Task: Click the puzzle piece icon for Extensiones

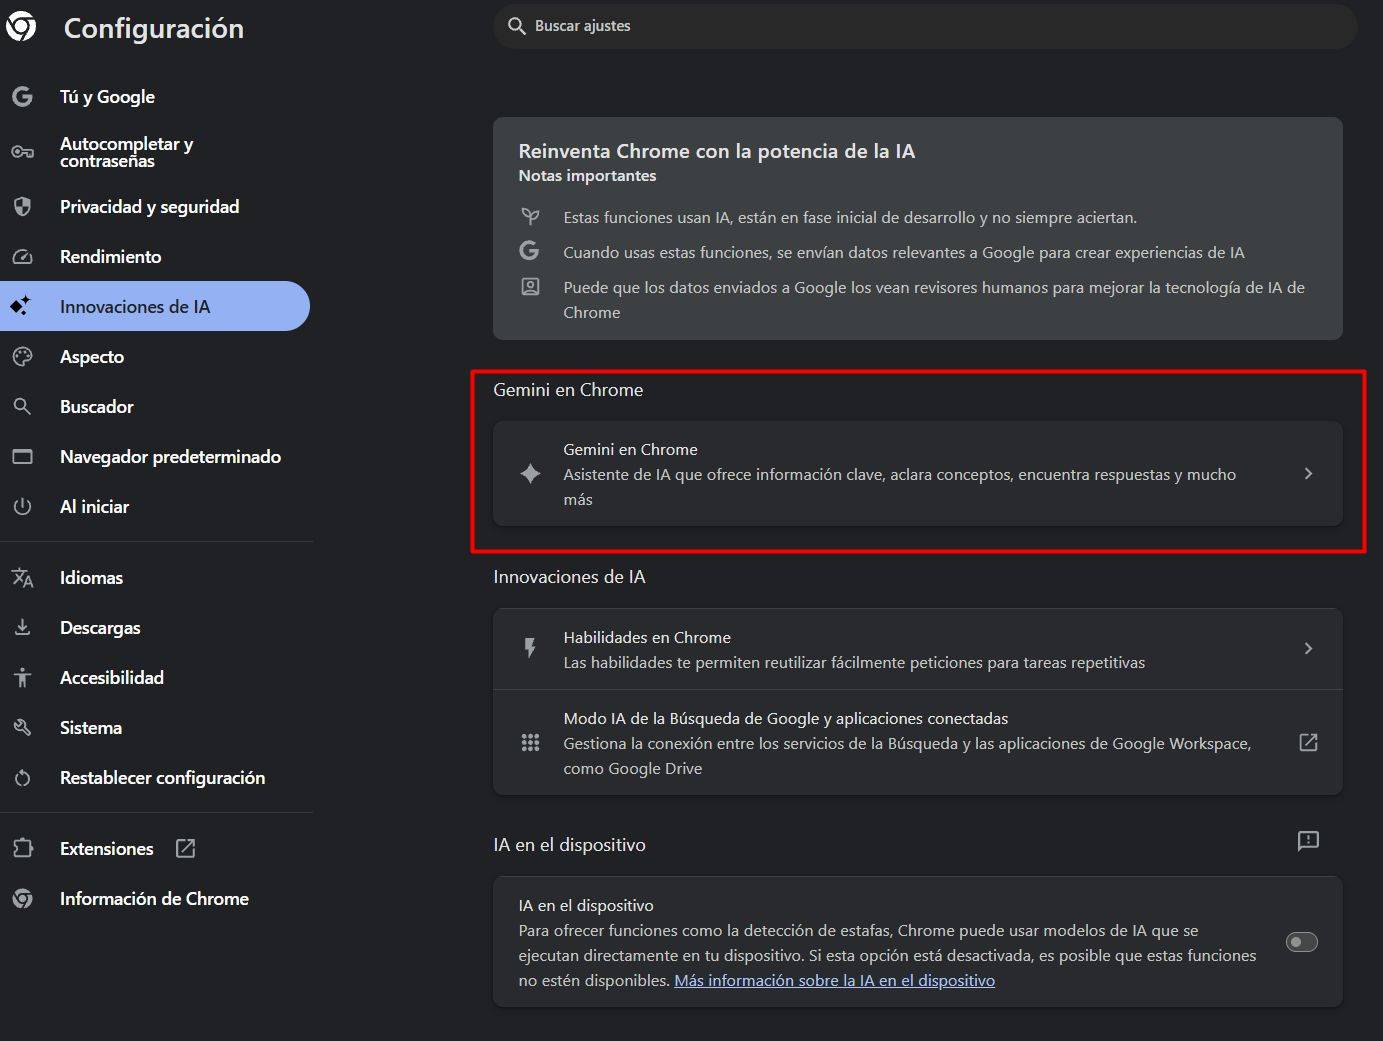Action: tap(22, 848)
